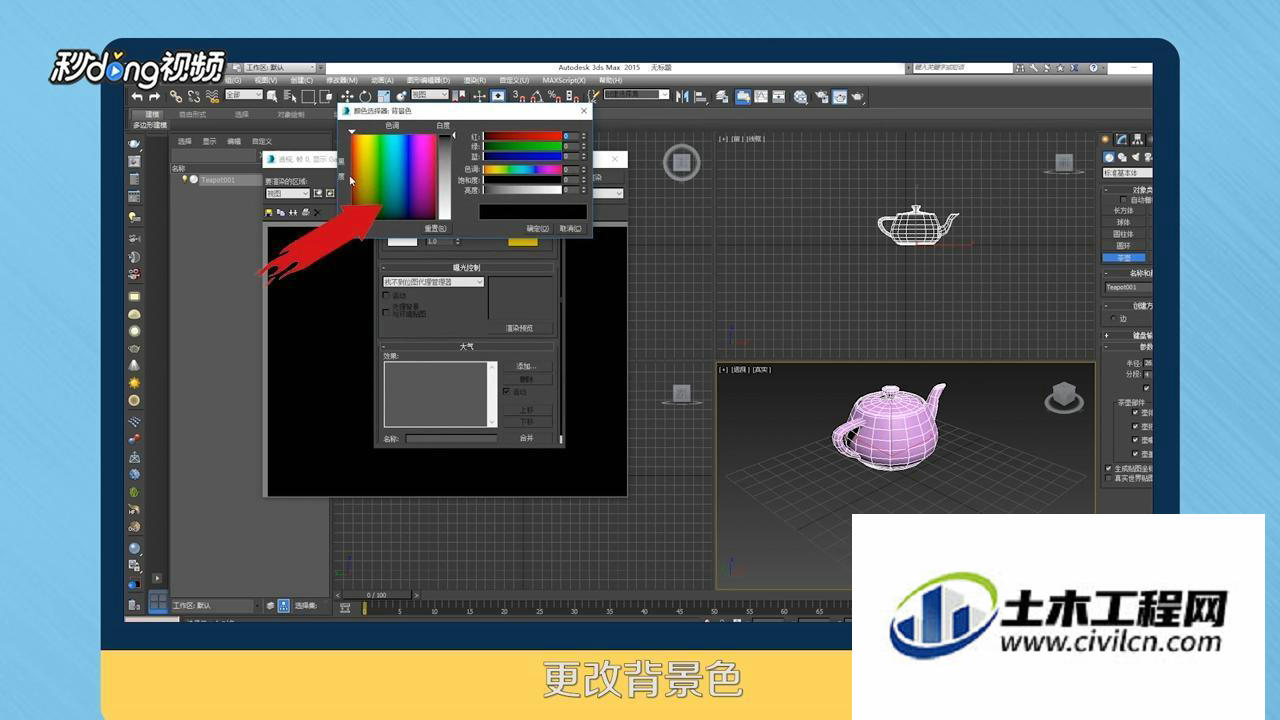Select Lights category icon in Create panel
The height and width of the screenshot is (720, 1280).
[1135, 157]
